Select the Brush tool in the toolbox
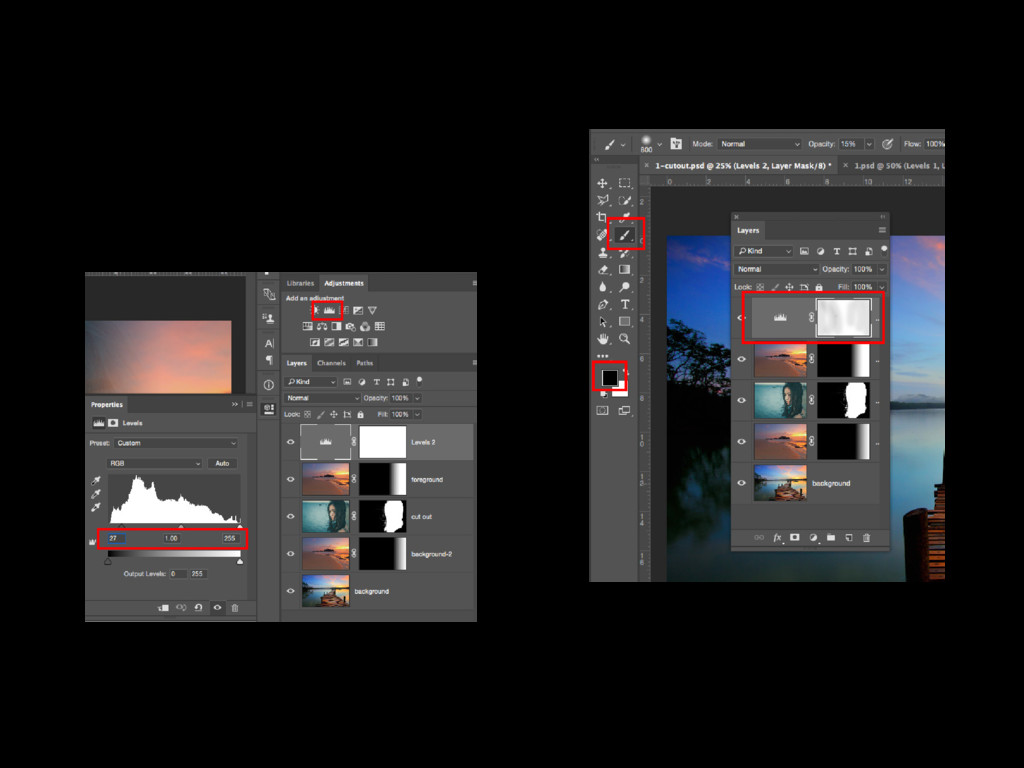Screen dimensions: 1024x768 coord(624,235)
